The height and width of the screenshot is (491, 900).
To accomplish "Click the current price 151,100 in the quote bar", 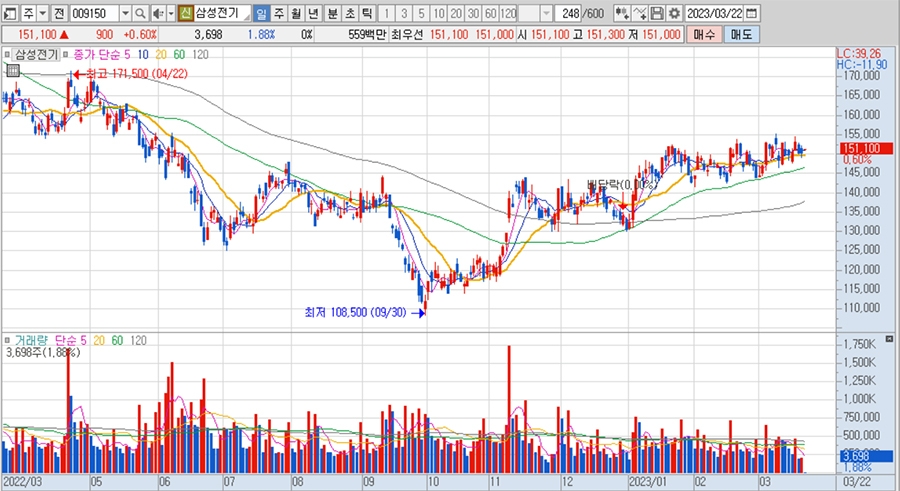I will 37,34.
